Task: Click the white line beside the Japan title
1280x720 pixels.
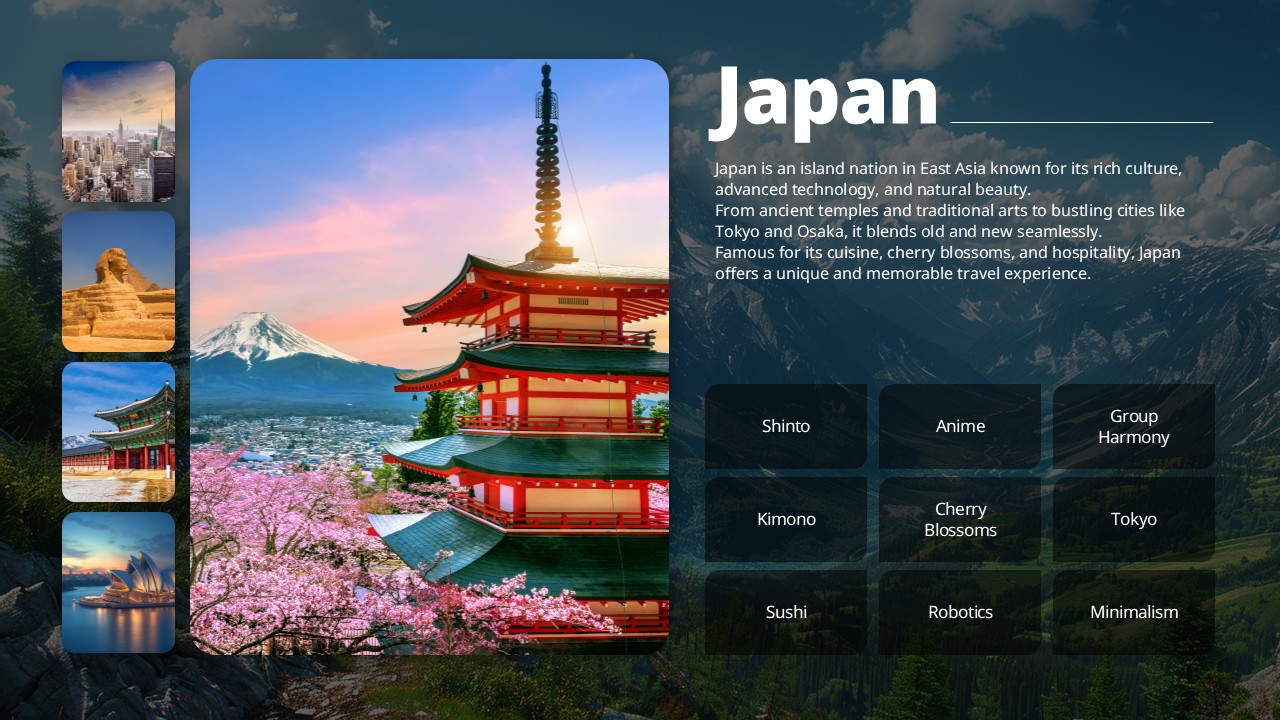Action: [1080, 122]
